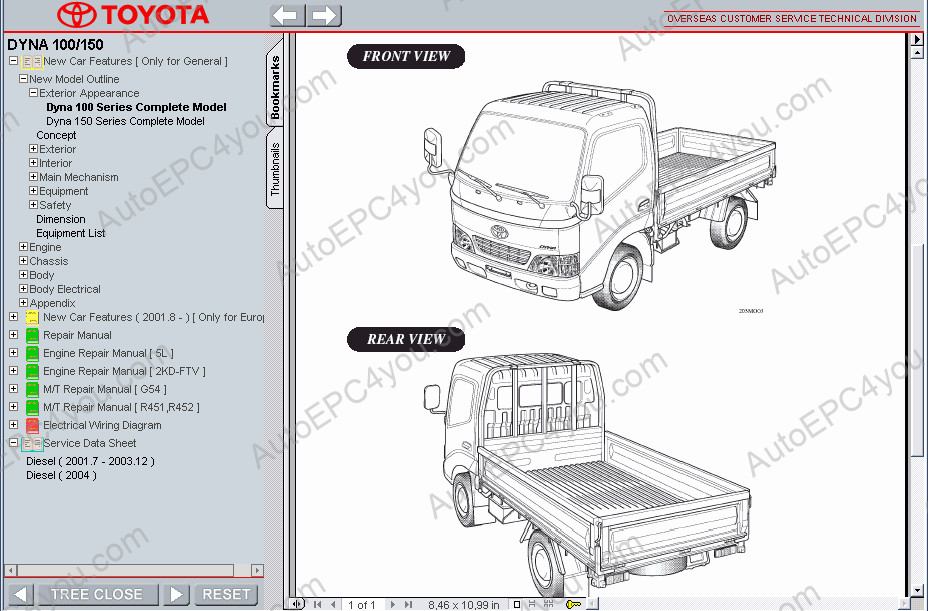Click the forward arrow in the header
The width and height of the screenshot is (928, 611).
coord(324,15)
